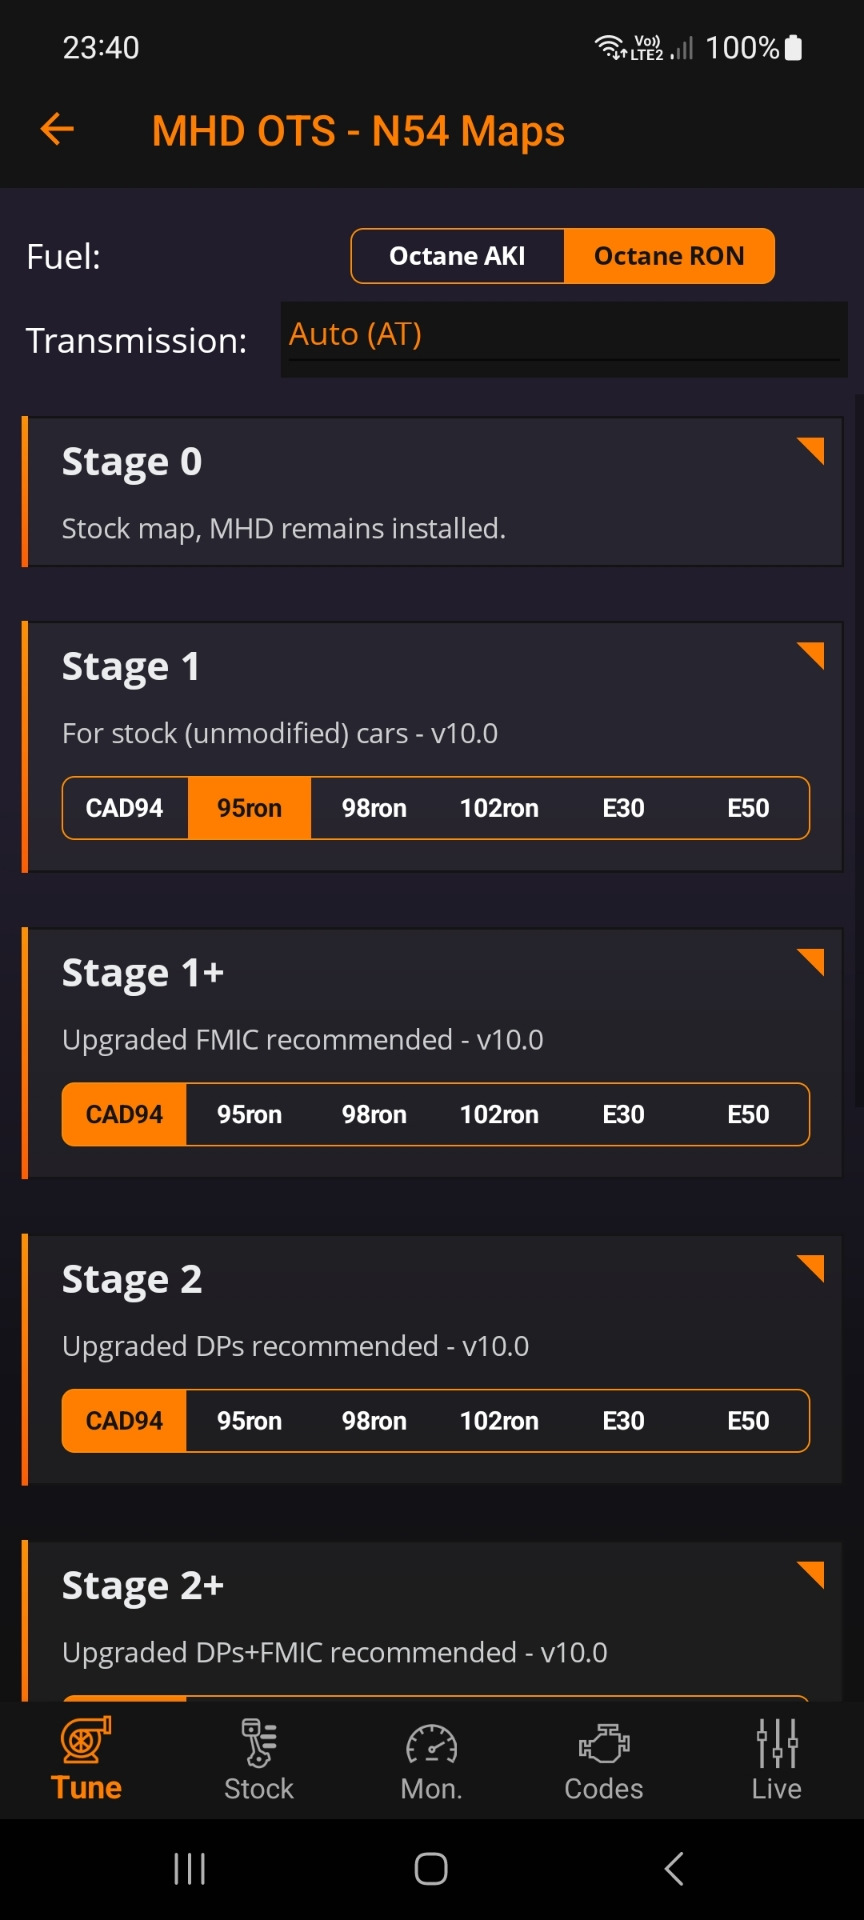This screenshot has width=864, height=1920.
Task: Select 98ron for Stage 1 map
Action: click(x=374, y=808)
